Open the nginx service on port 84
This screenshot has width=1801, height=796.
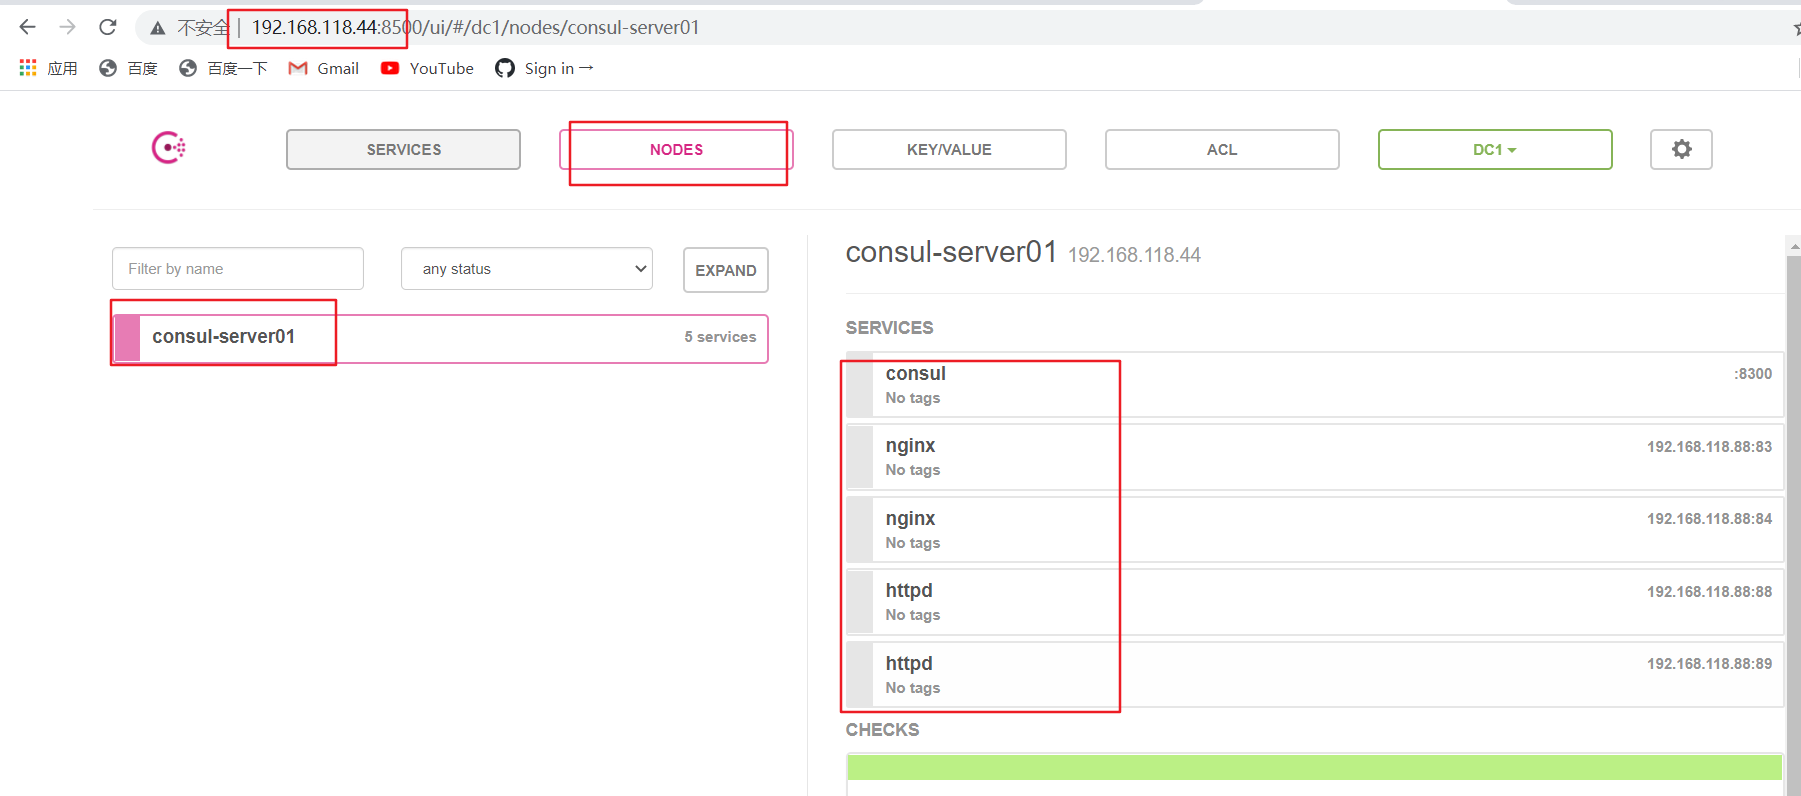(1315, 530)
